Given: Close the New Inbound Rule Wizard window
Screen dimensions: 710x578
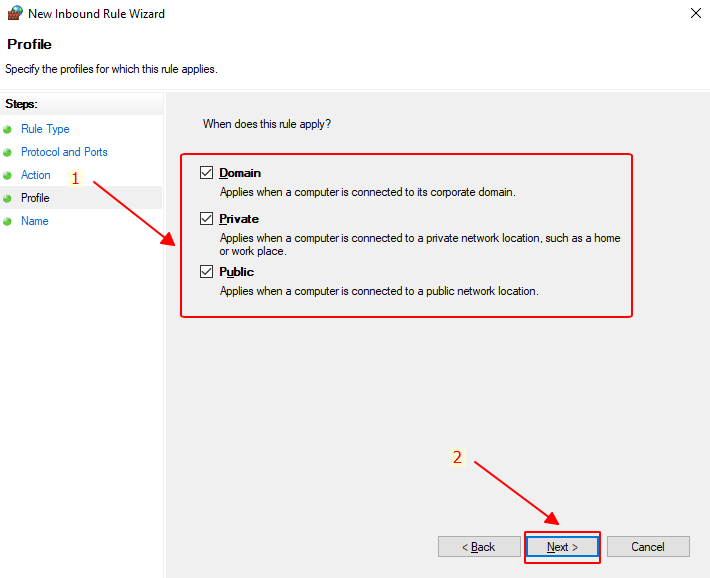Looking at the screenshot, I should coord(696,13).
